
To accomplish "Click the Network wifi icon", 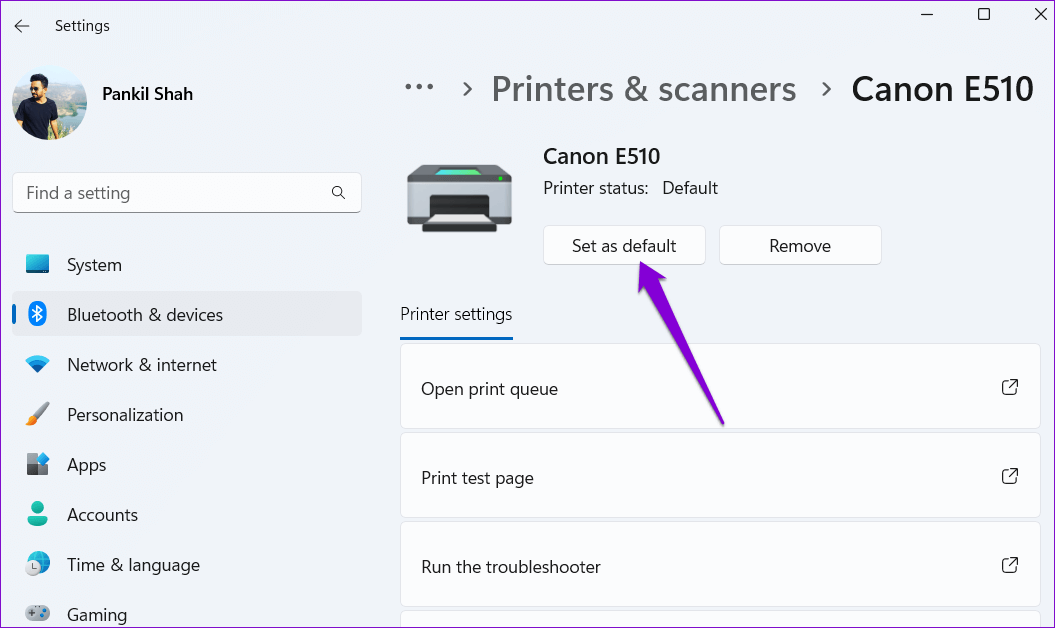I will pos(38,364).
